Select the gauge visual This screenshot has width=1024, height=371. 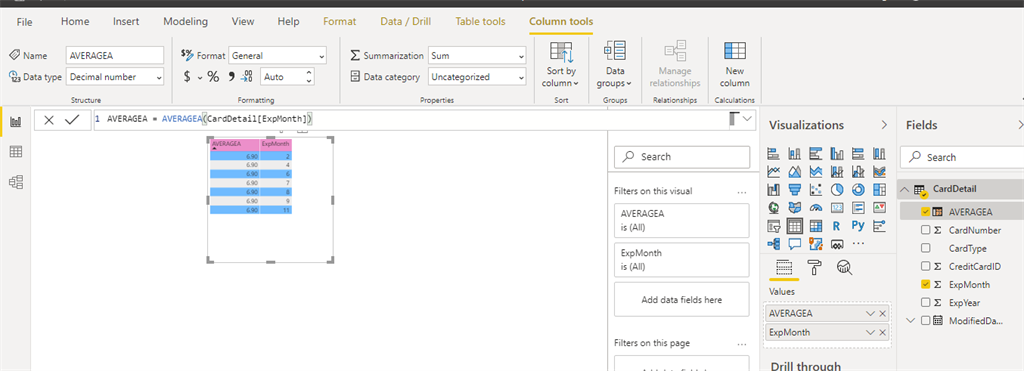point(816,208)
